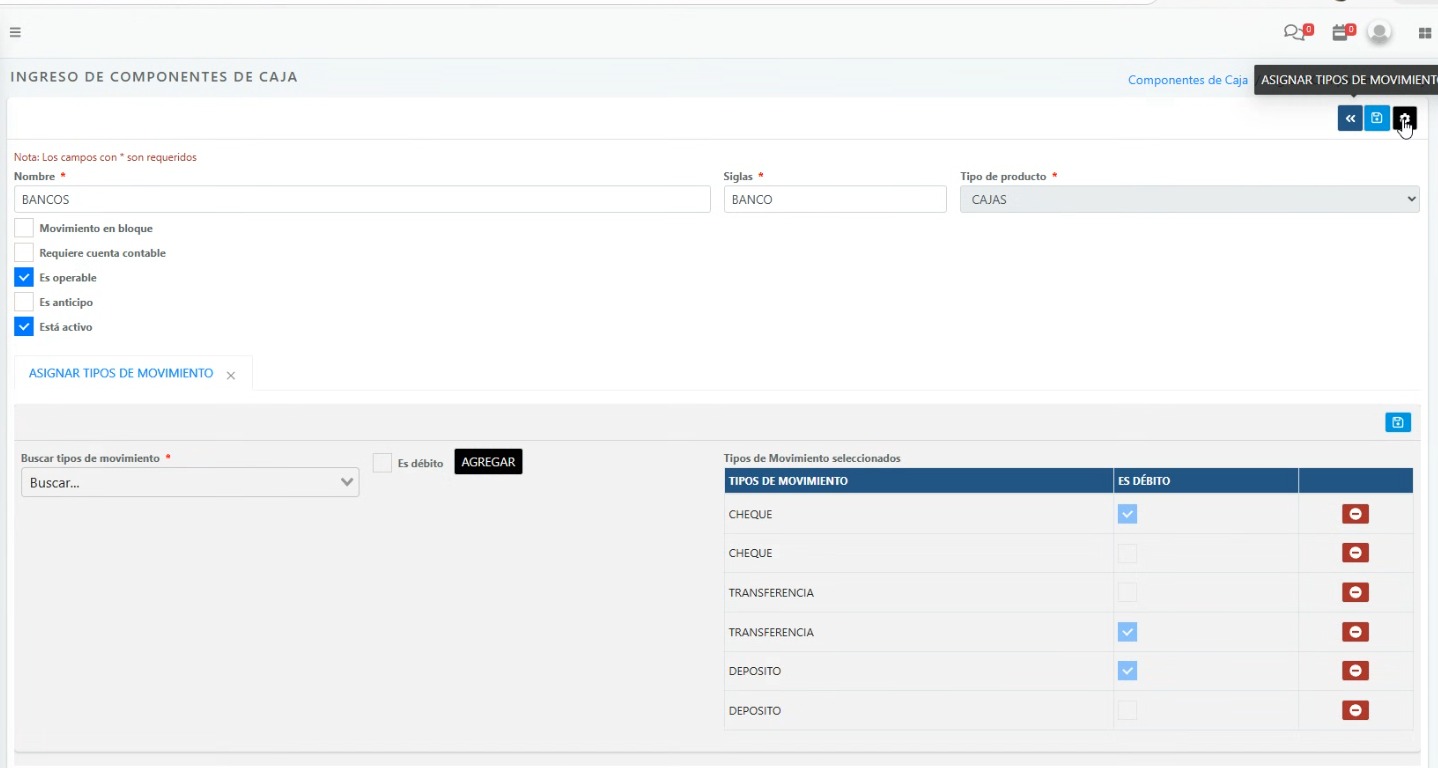Uncheck the Es operable checkbox
The height and width of the screenshot is (768, 1438).
click(23, 277)
